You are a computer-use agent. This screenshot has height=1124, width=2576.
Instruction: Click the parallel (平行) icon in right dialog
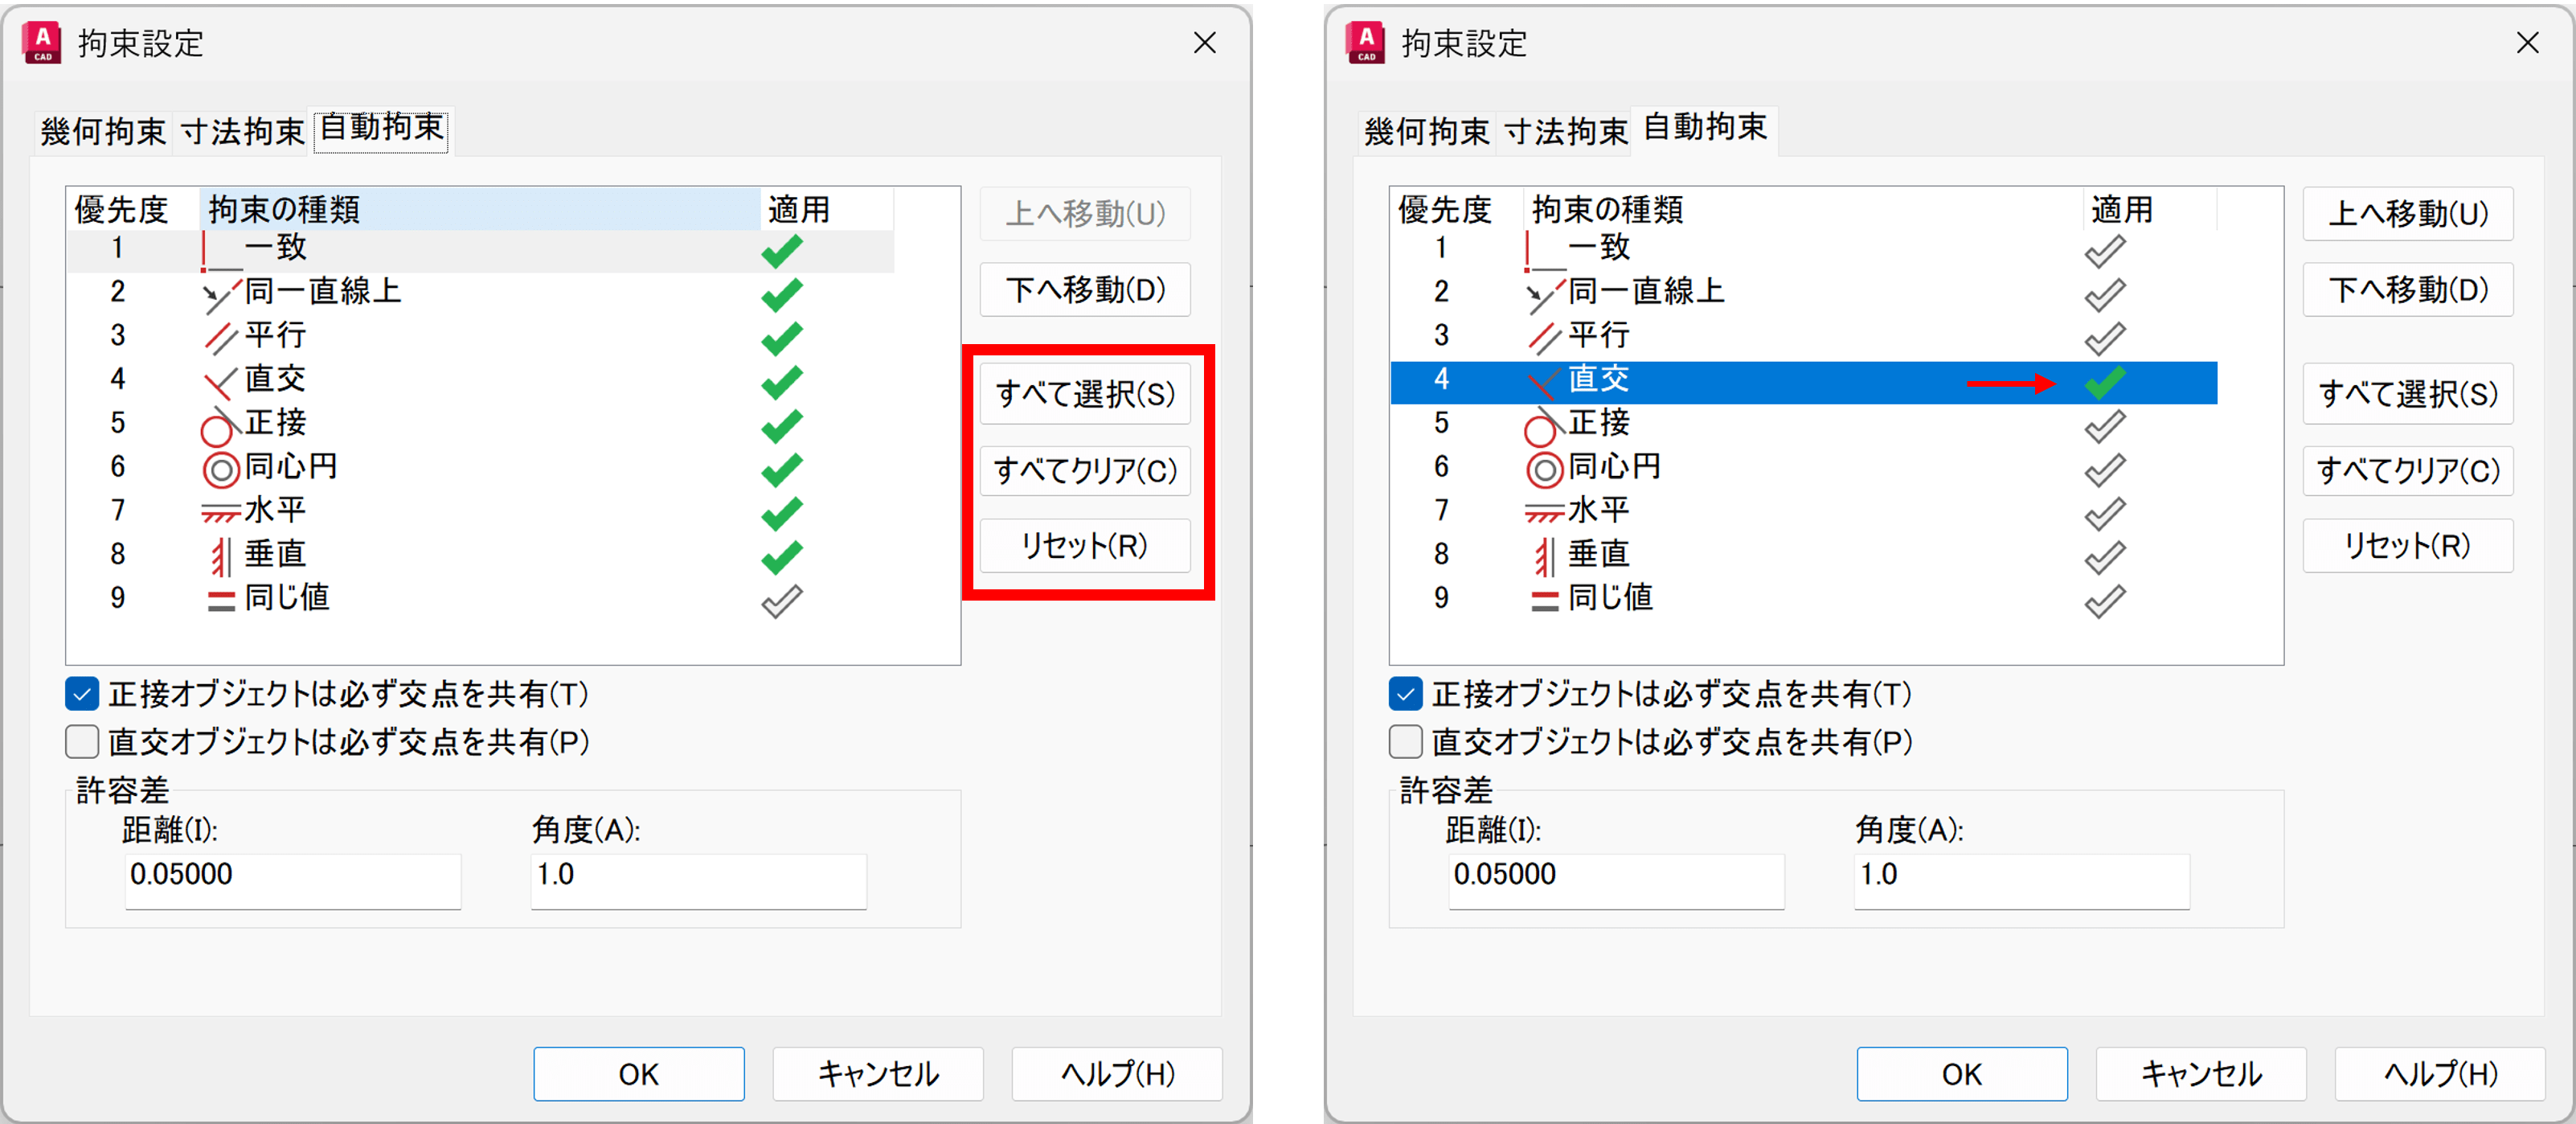coord(1544,338)
